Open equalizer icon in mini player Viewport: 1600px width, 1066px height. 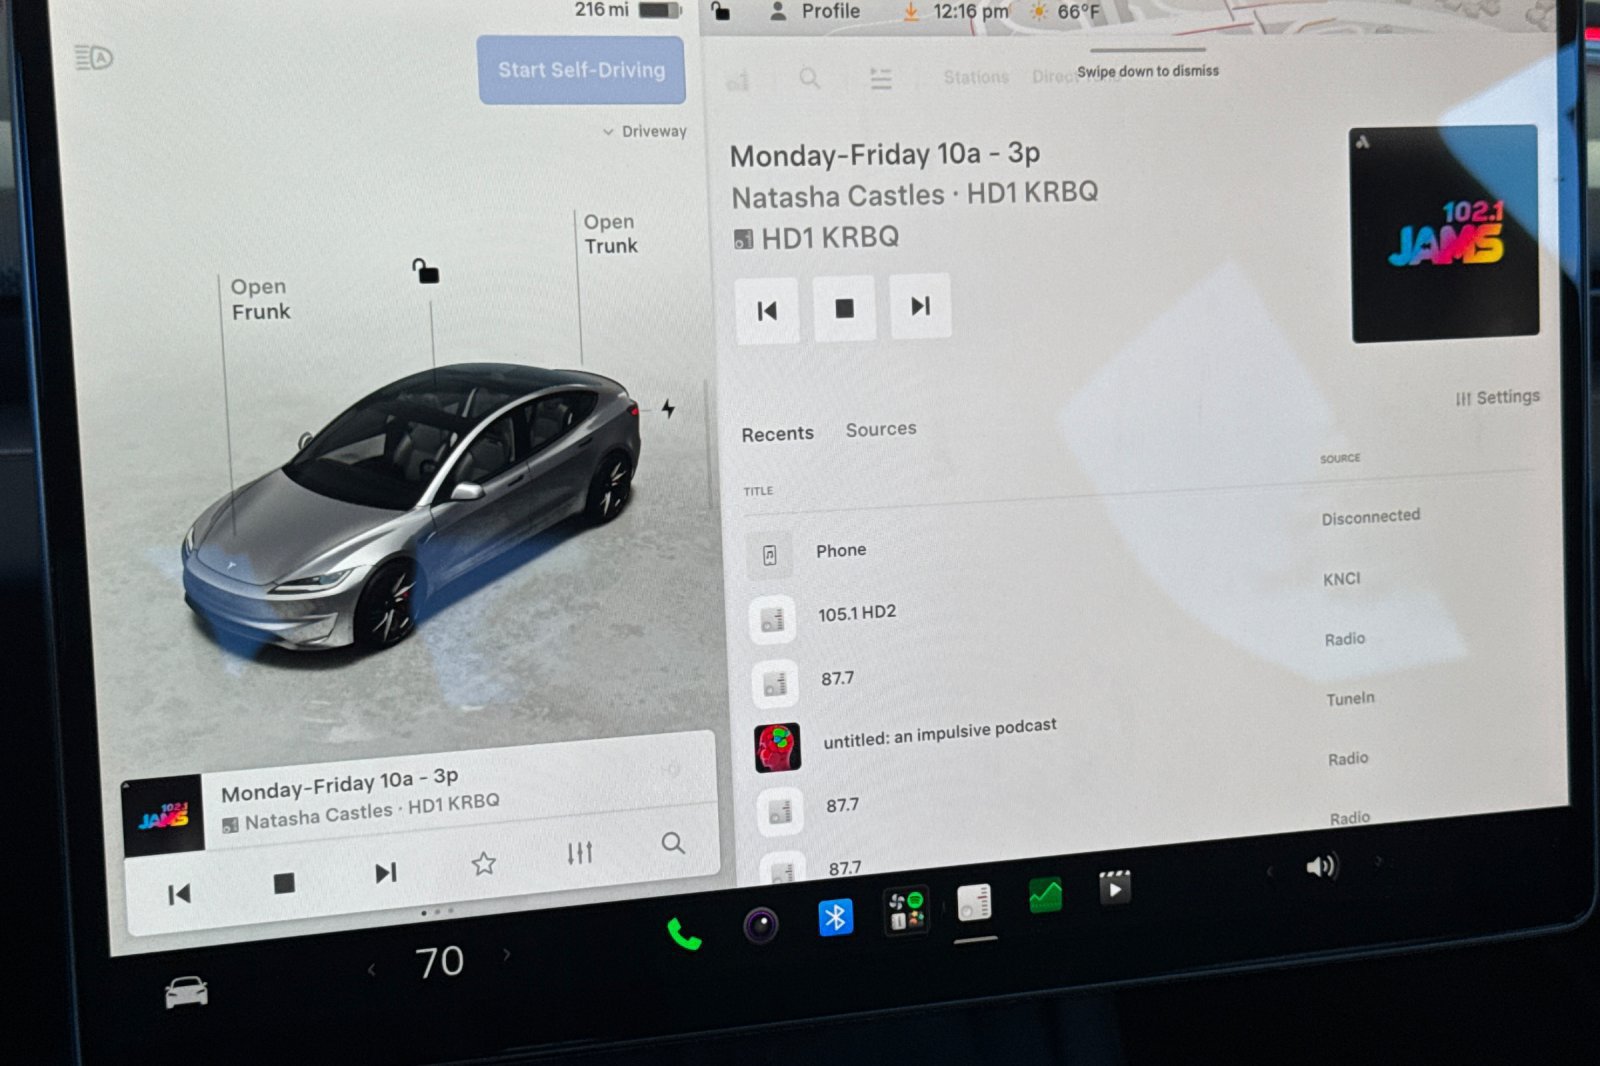[x=580, y=853]
